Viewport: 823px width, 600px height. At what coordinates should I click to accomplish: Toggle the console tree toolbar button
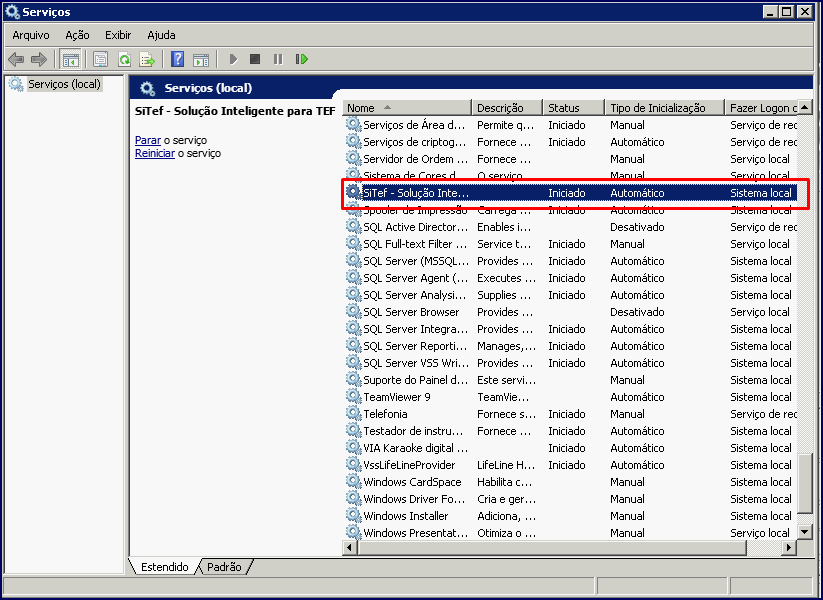click(x=70, y=59)
